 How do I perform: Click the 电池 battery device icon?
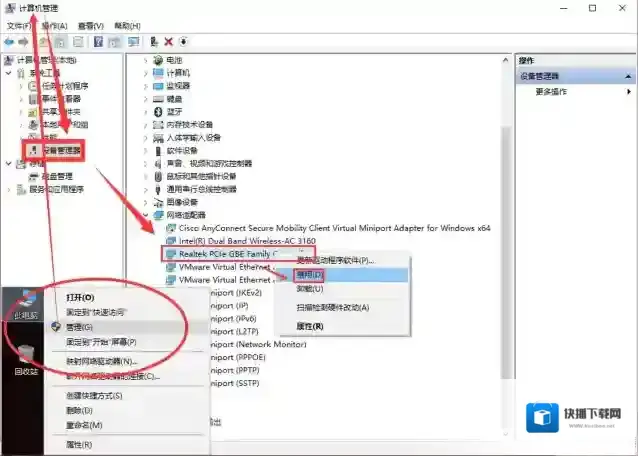(x=159, y=60)
